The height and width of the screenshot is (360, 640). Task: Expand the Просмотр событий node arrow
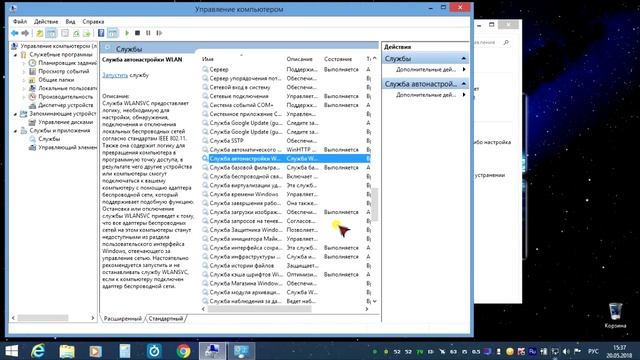[x=24, y=71]
